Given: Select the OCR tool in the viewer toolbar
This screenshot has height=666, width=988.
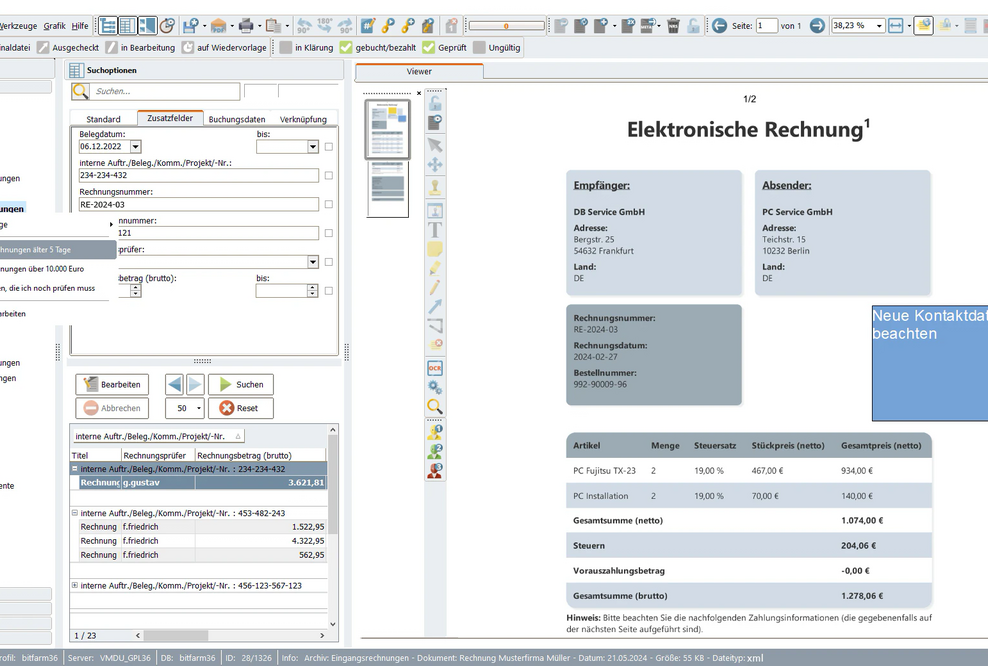Looking at the screenshot, I should (x=433, y=368).
